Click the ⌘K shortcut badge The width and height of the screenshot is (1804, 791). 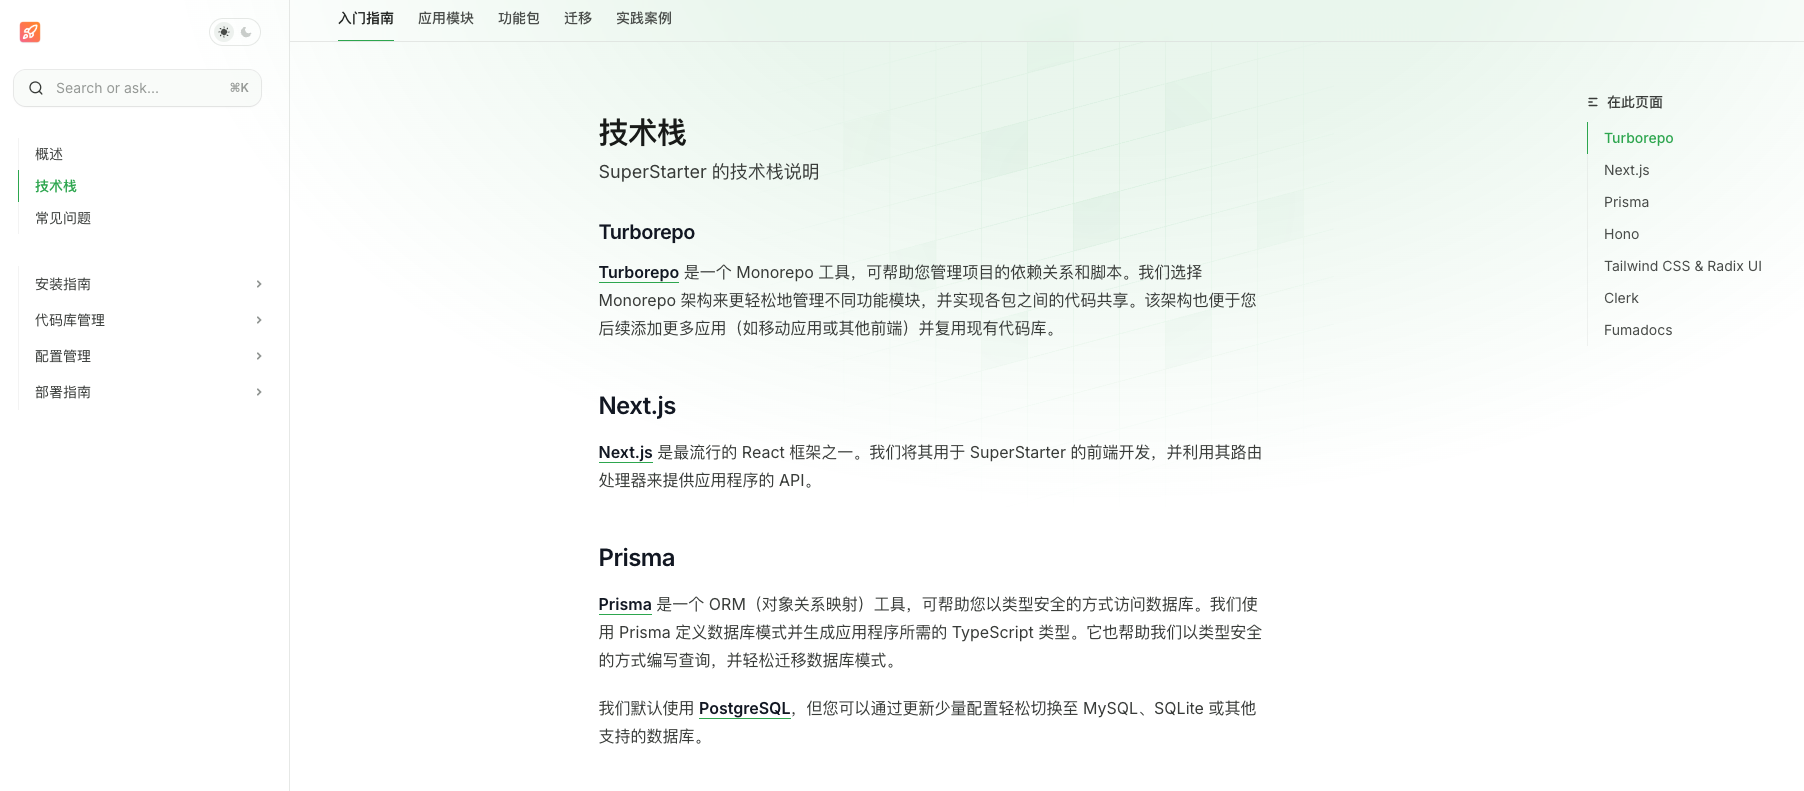click(x=239, y=88)
